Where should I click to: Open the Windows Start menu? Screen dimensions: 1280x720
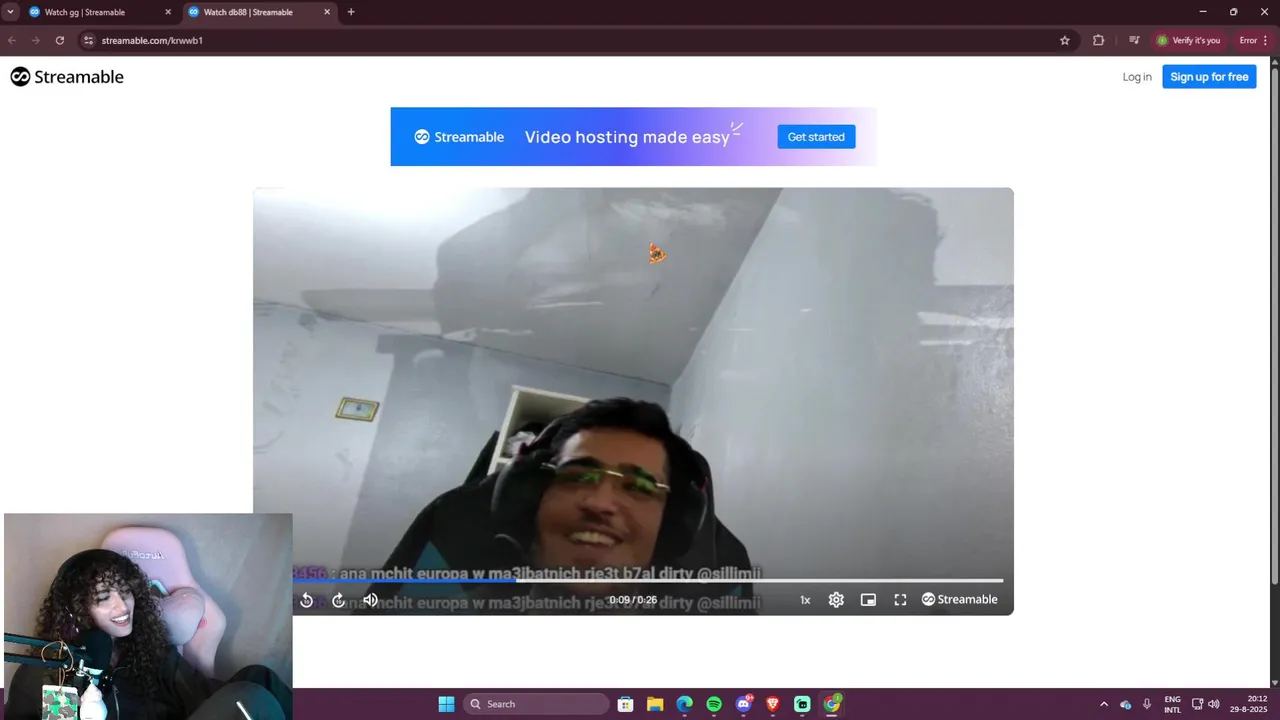pyautogui.click(x=446, y=704)
